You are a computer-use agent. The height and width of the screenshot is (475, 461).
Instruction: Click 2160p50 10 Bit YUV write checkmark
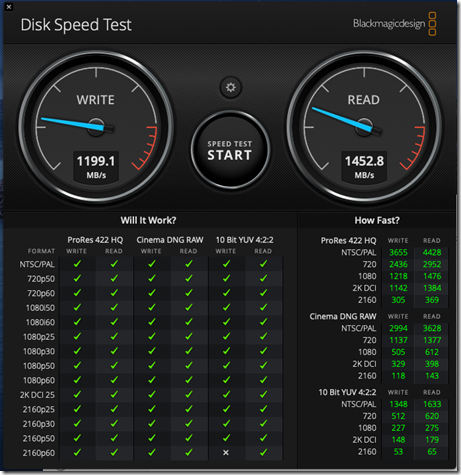[226, 438]
